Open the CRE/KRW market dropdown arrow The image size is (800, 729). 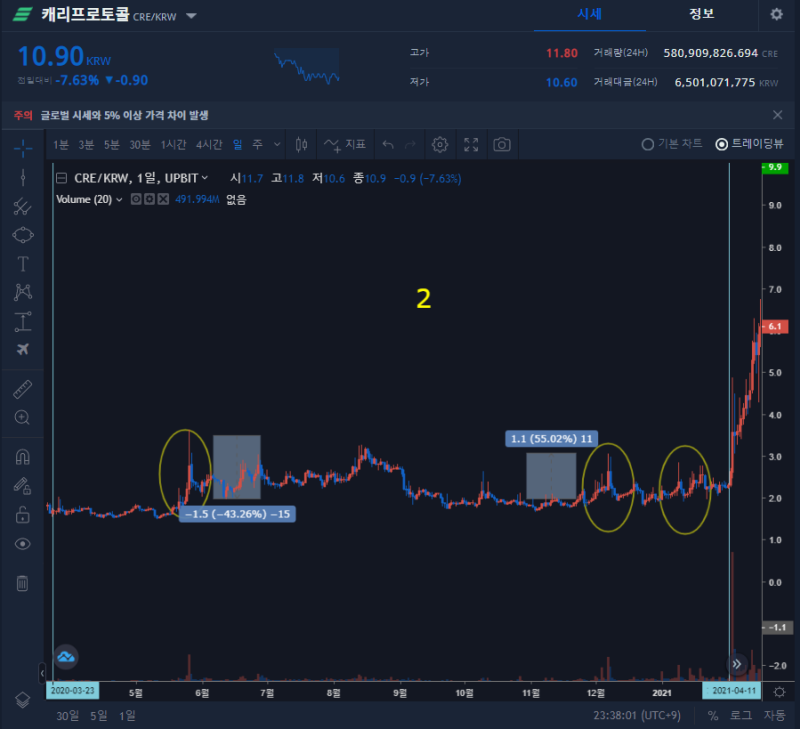click(x=191, y=16)
